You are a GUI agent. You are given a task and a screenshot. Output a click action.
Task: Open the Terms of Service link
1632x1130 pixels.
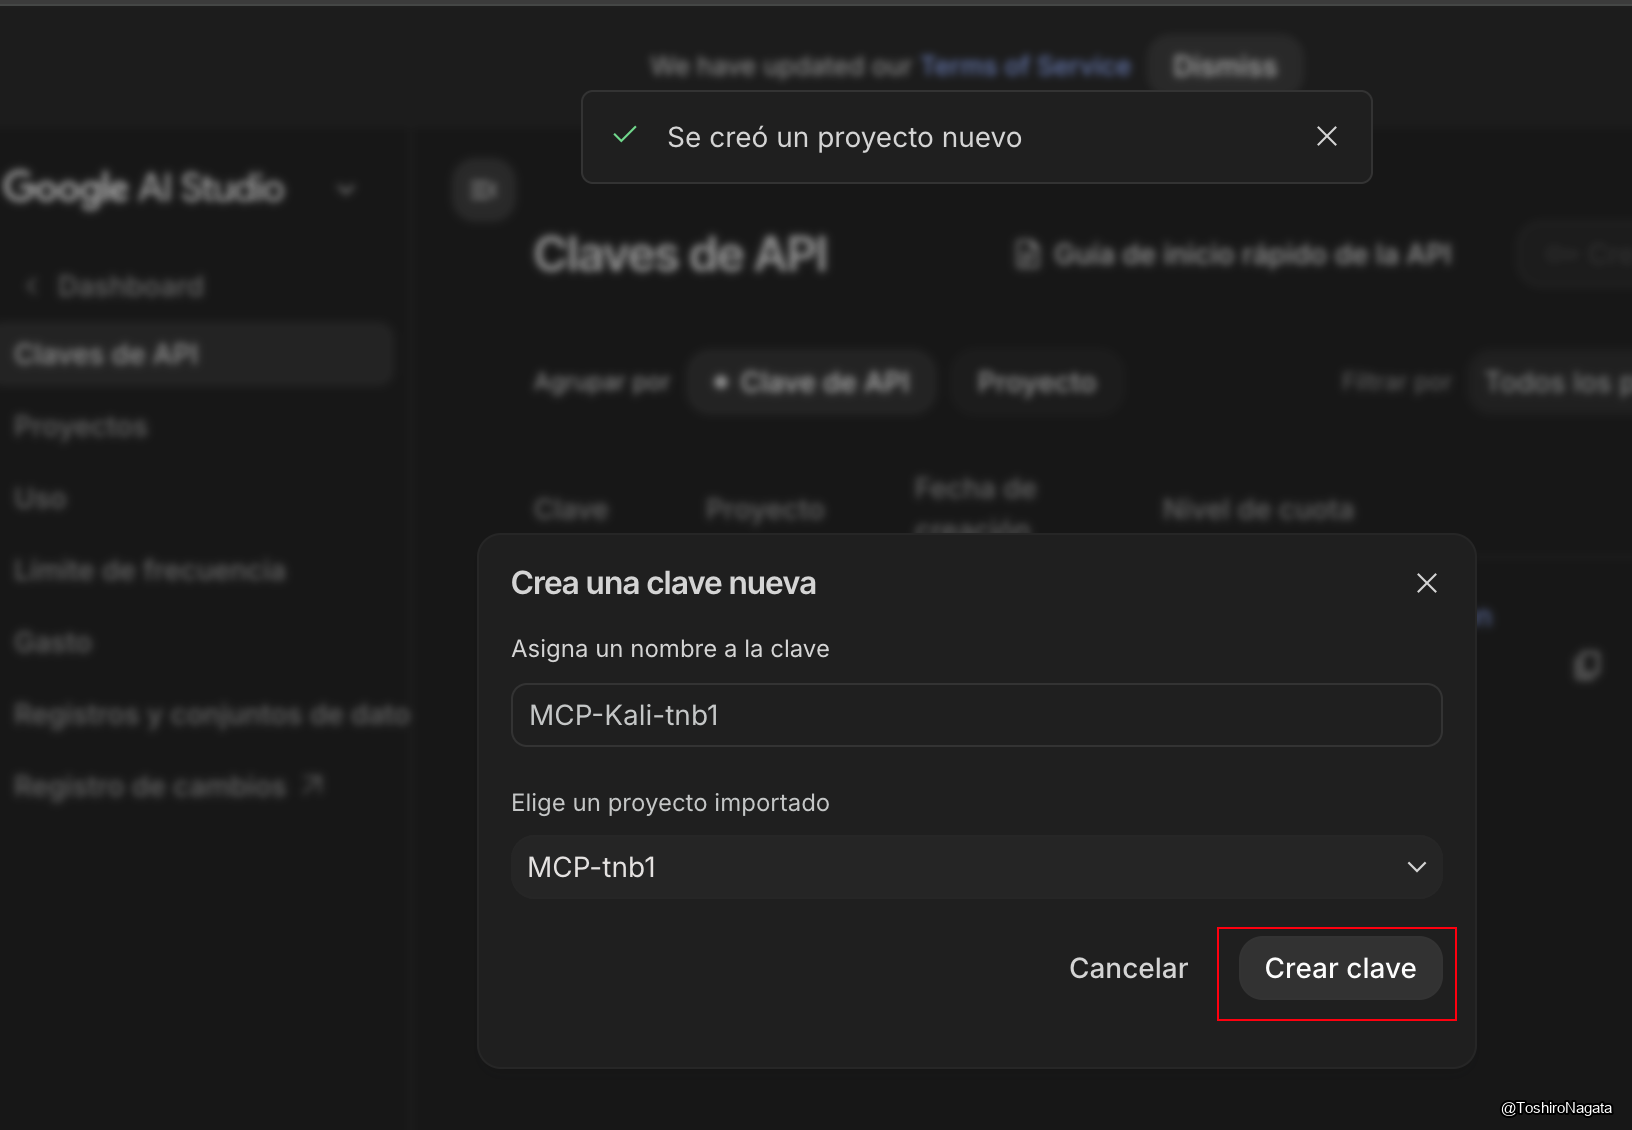[1025, 66]
